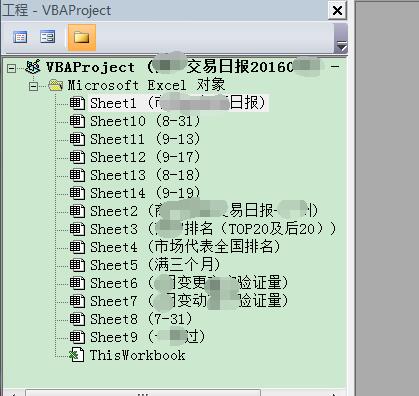Select the VBAProject root label
Image resolution: width=419 pixels, height=396 pixels.
[183, 67]
